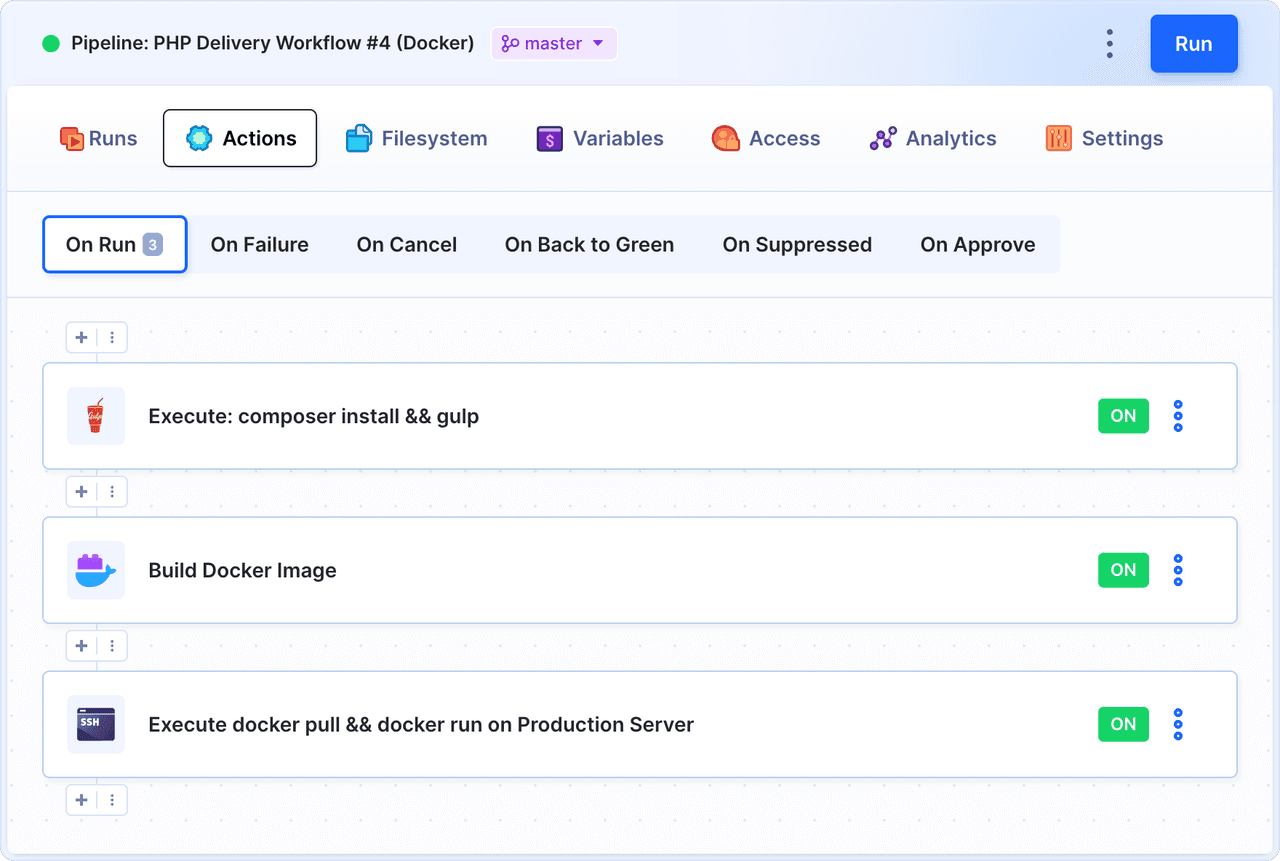Toggle ON switch for Build Docker Image

click(1123, 570)
